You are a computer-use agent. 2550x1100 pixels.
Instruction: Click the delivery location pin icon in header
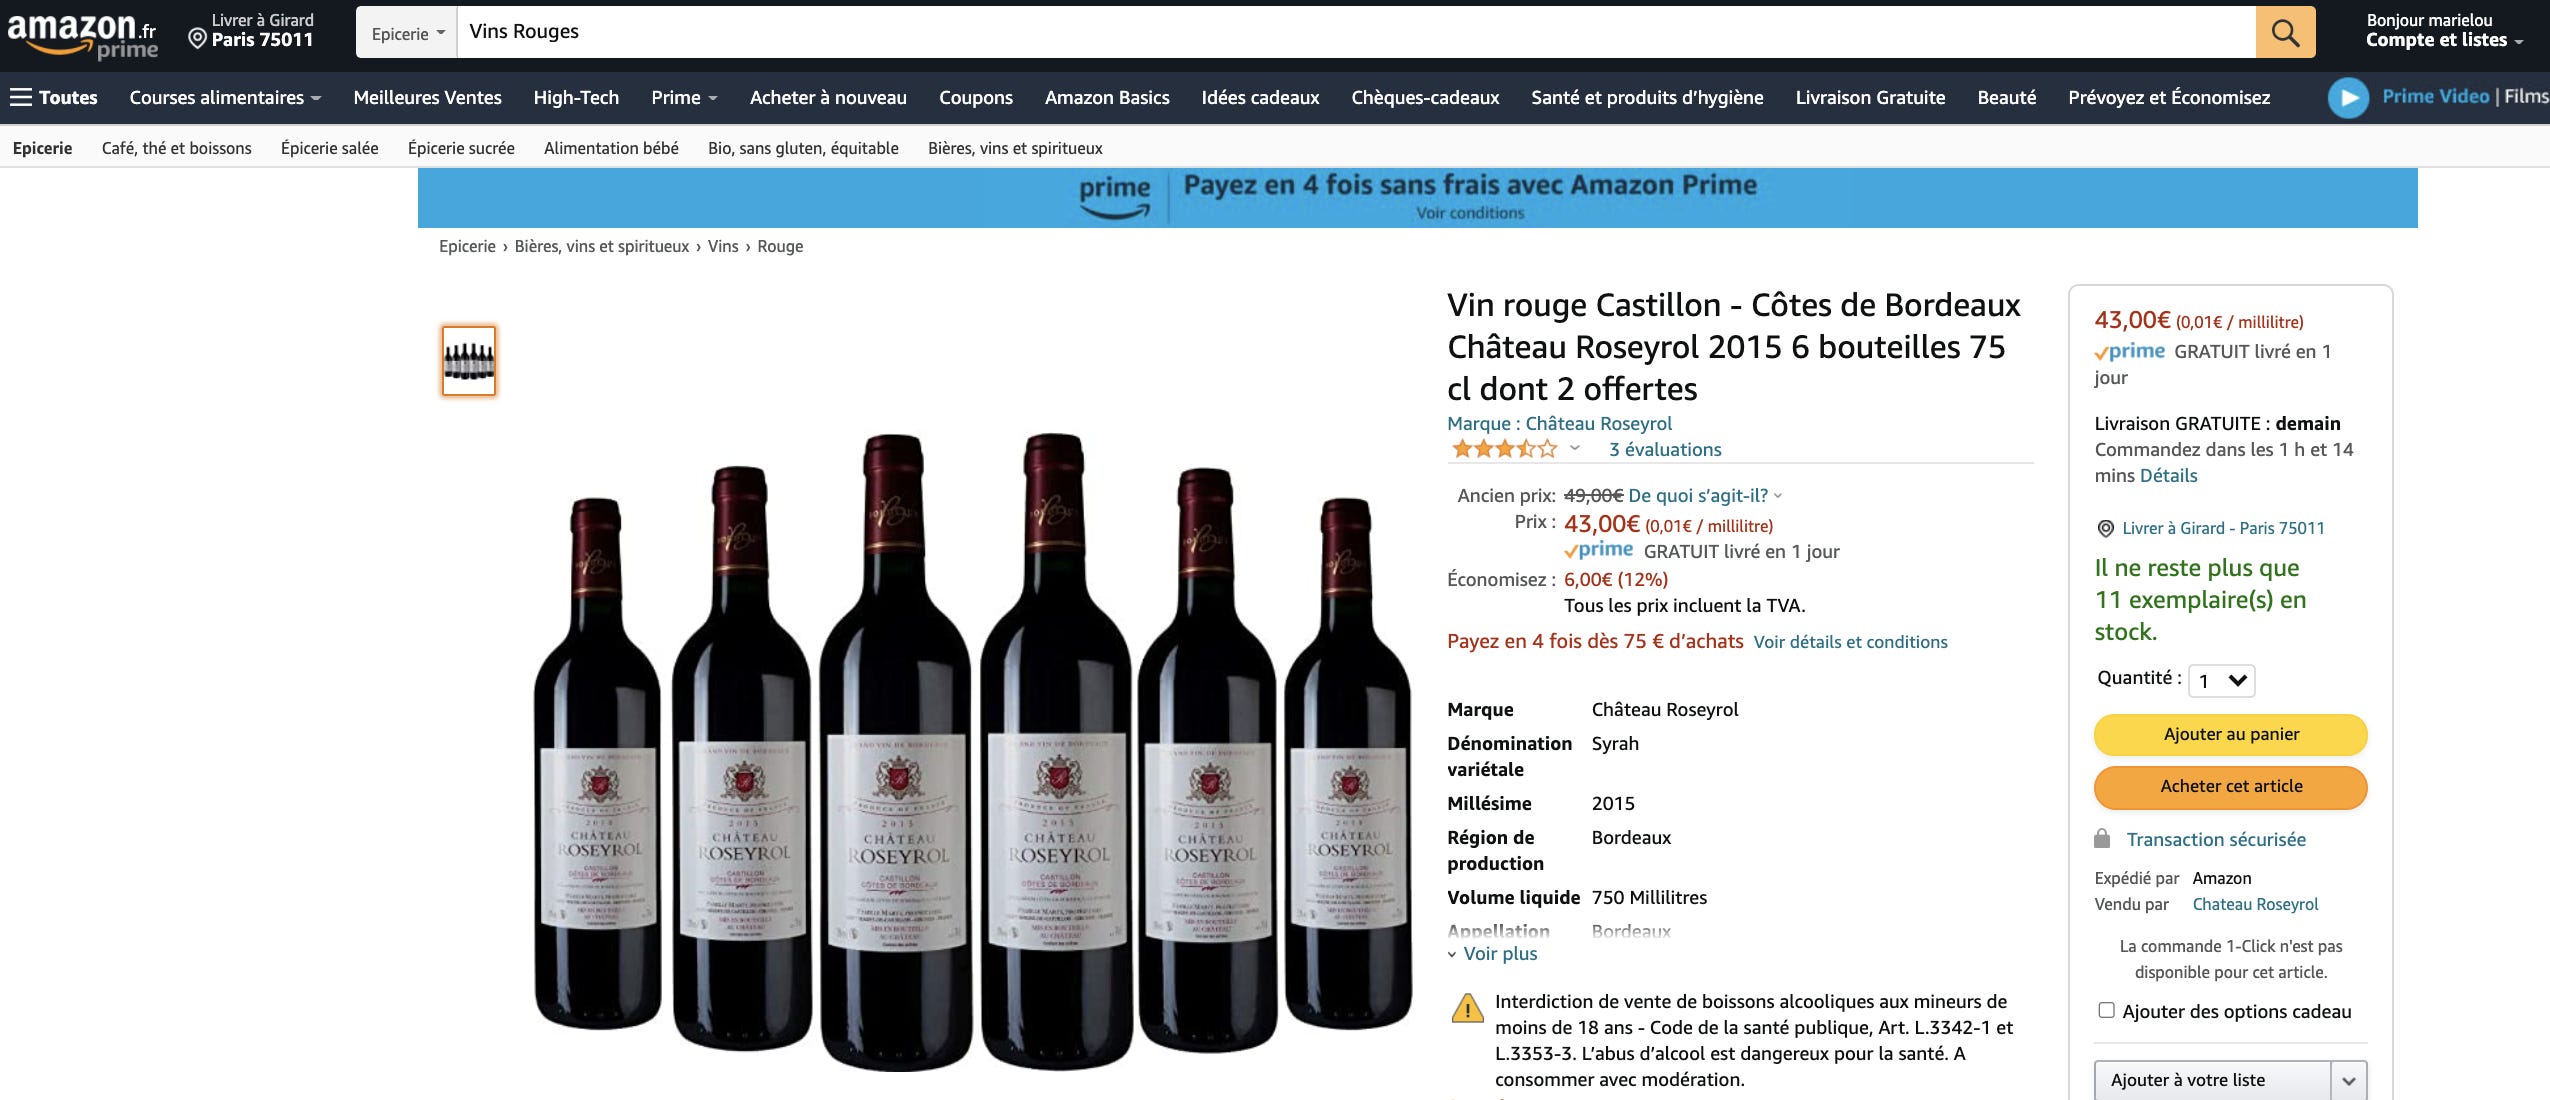point(197,38)
